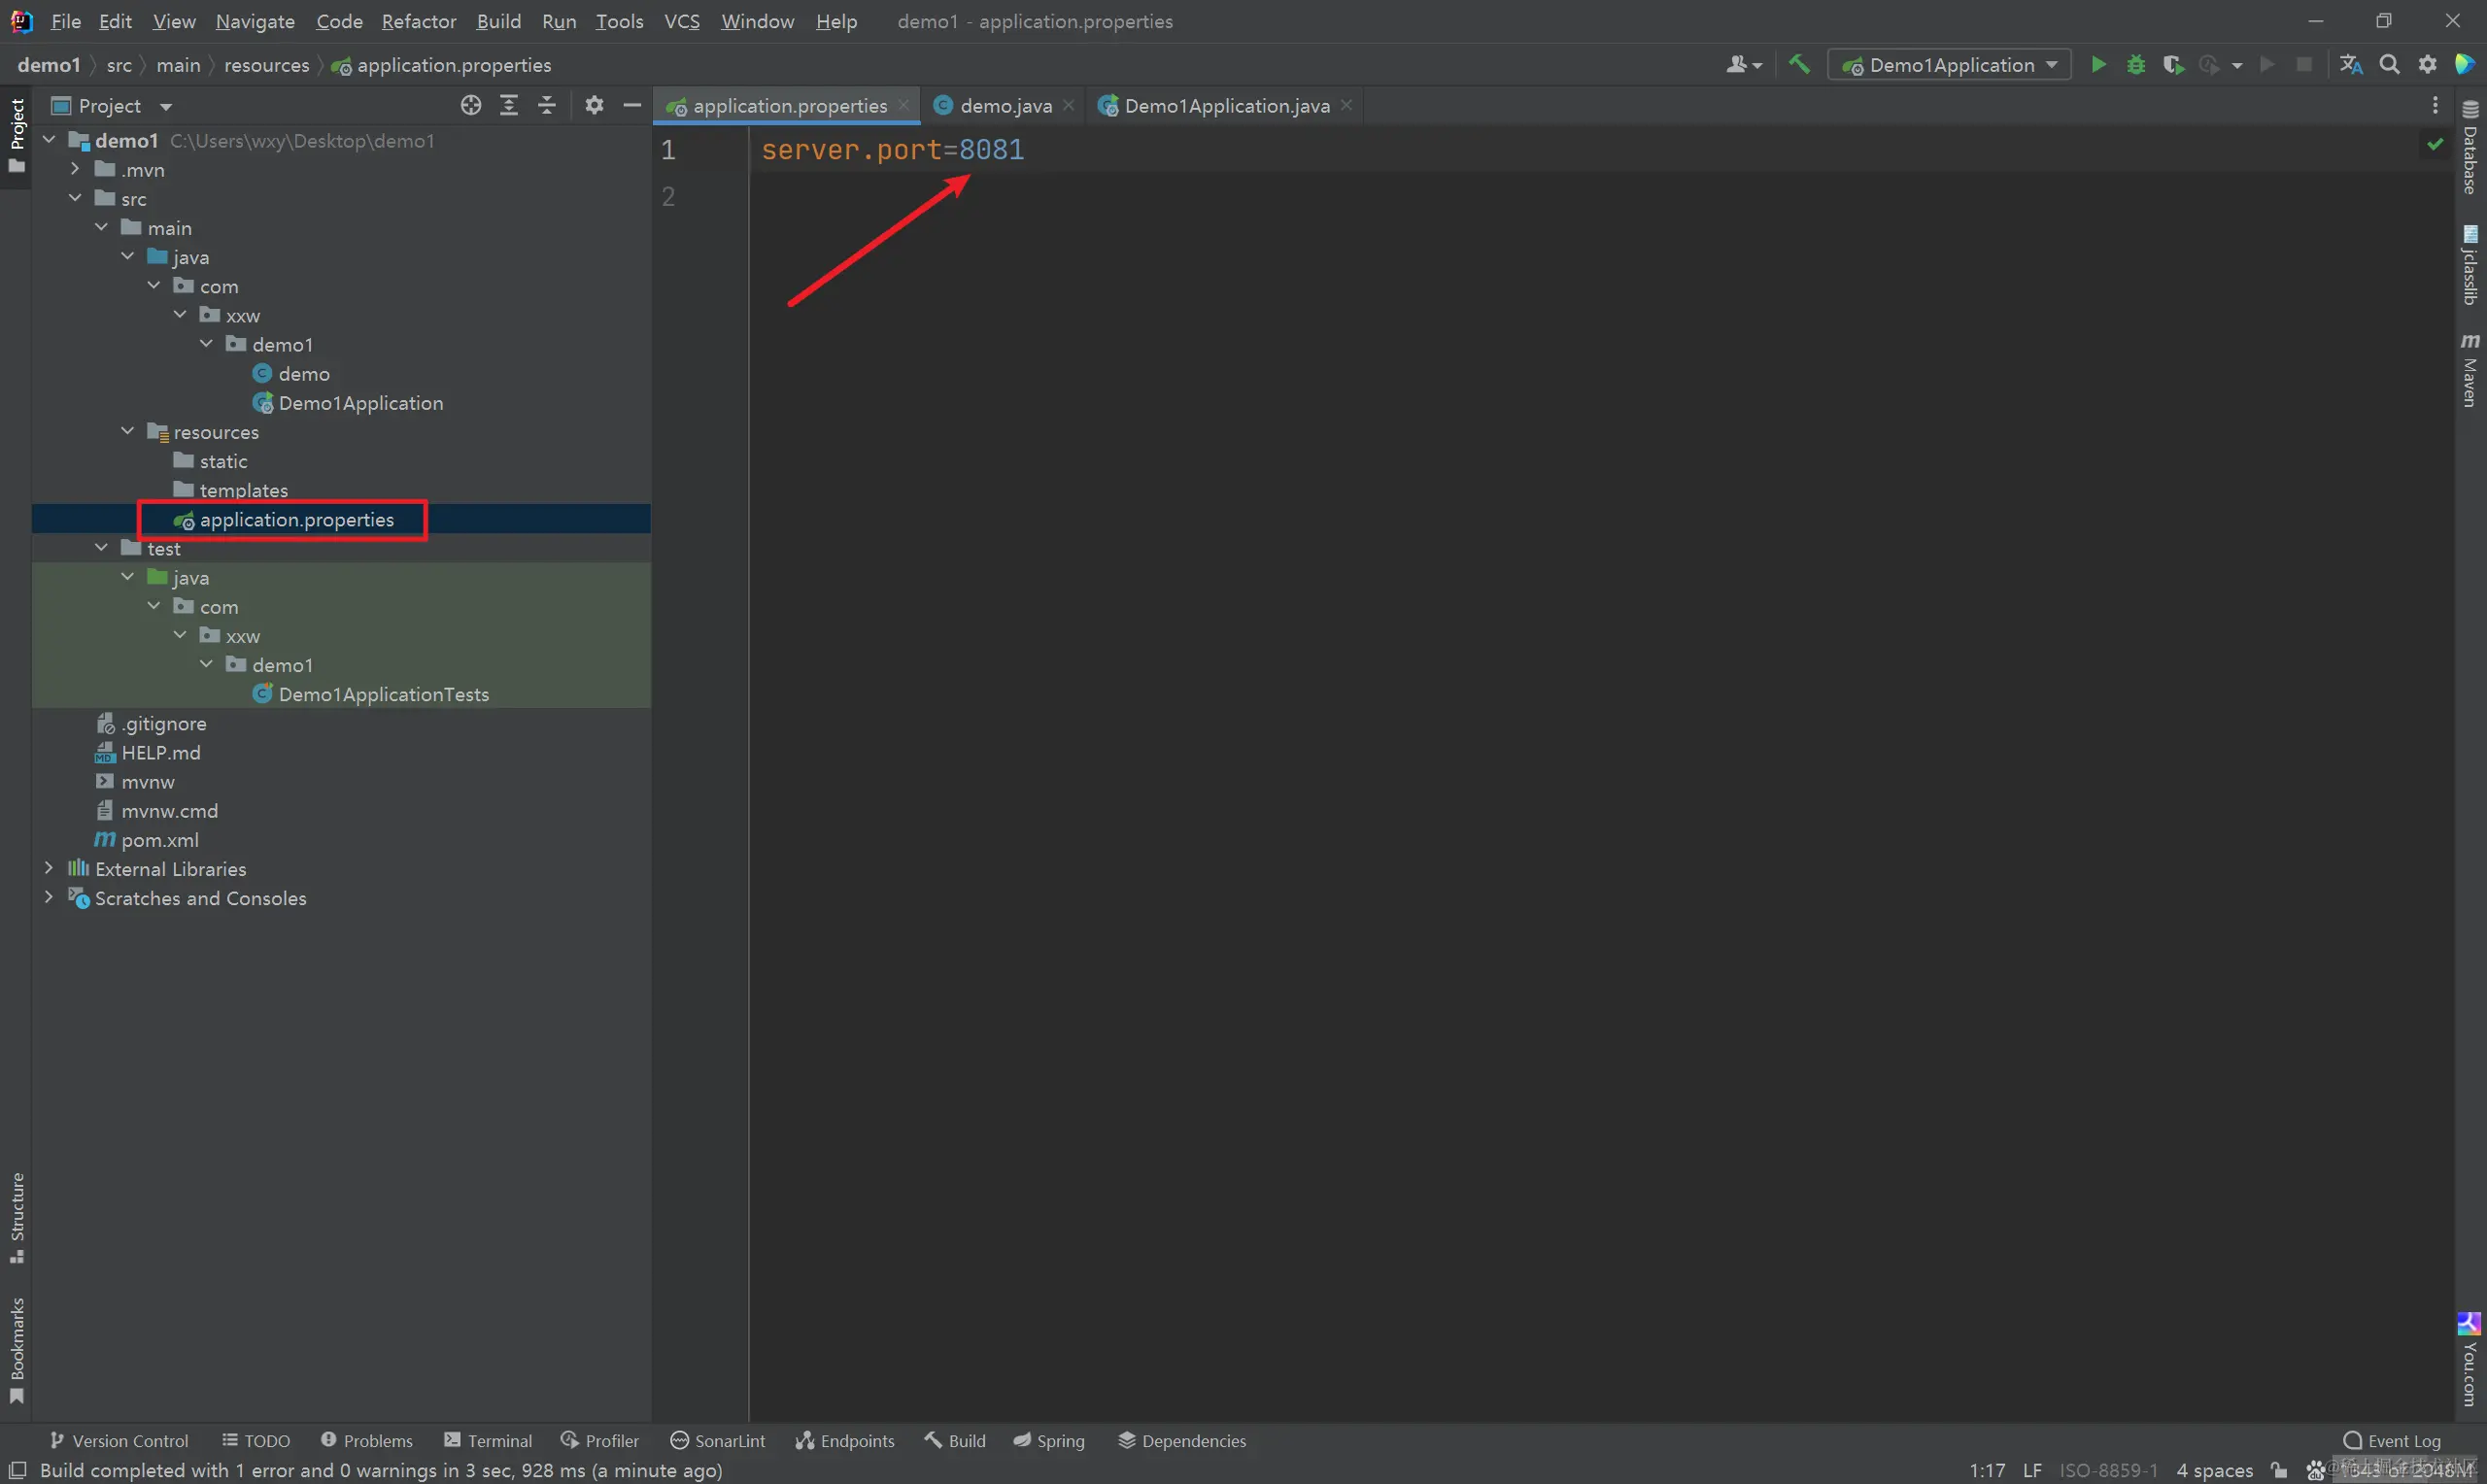Image resolution: width=2487 pixels, height=1484 pixels.
Task: Click the Translate icon in the toolbar
Action: [2351, 65]
